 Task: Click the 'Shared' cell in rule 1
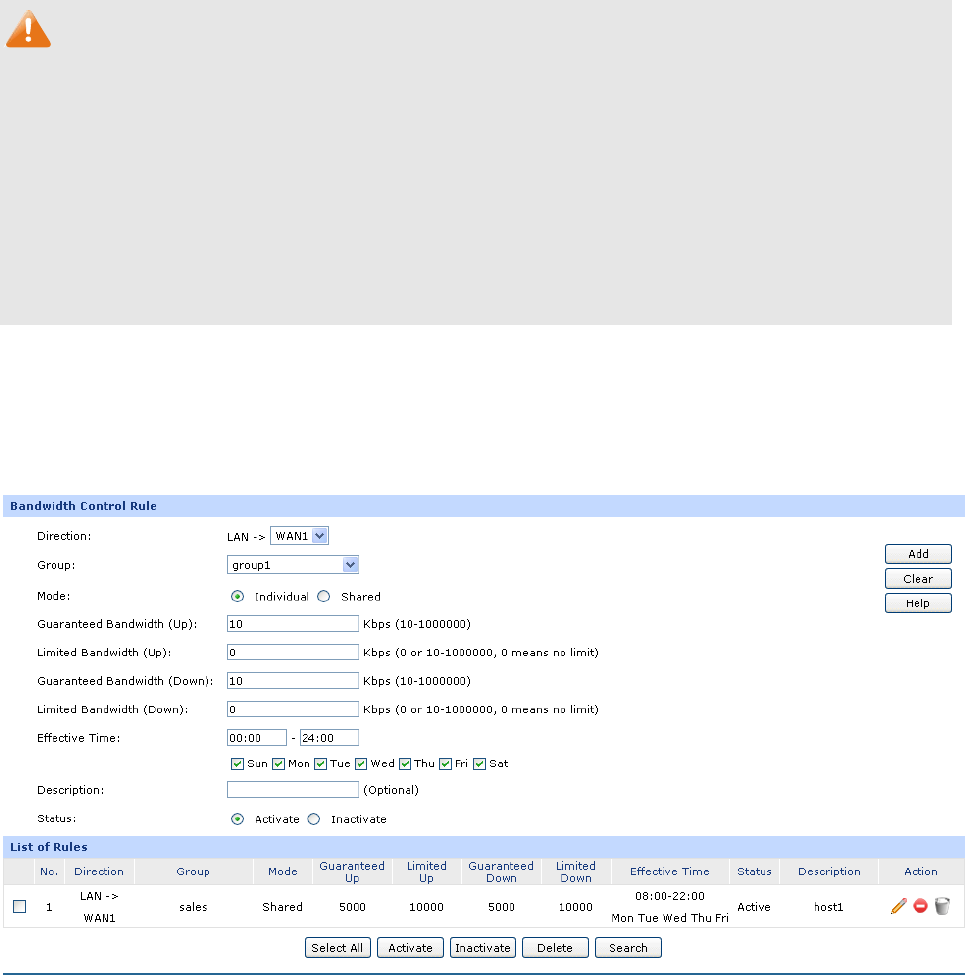[x=282, y=908]
